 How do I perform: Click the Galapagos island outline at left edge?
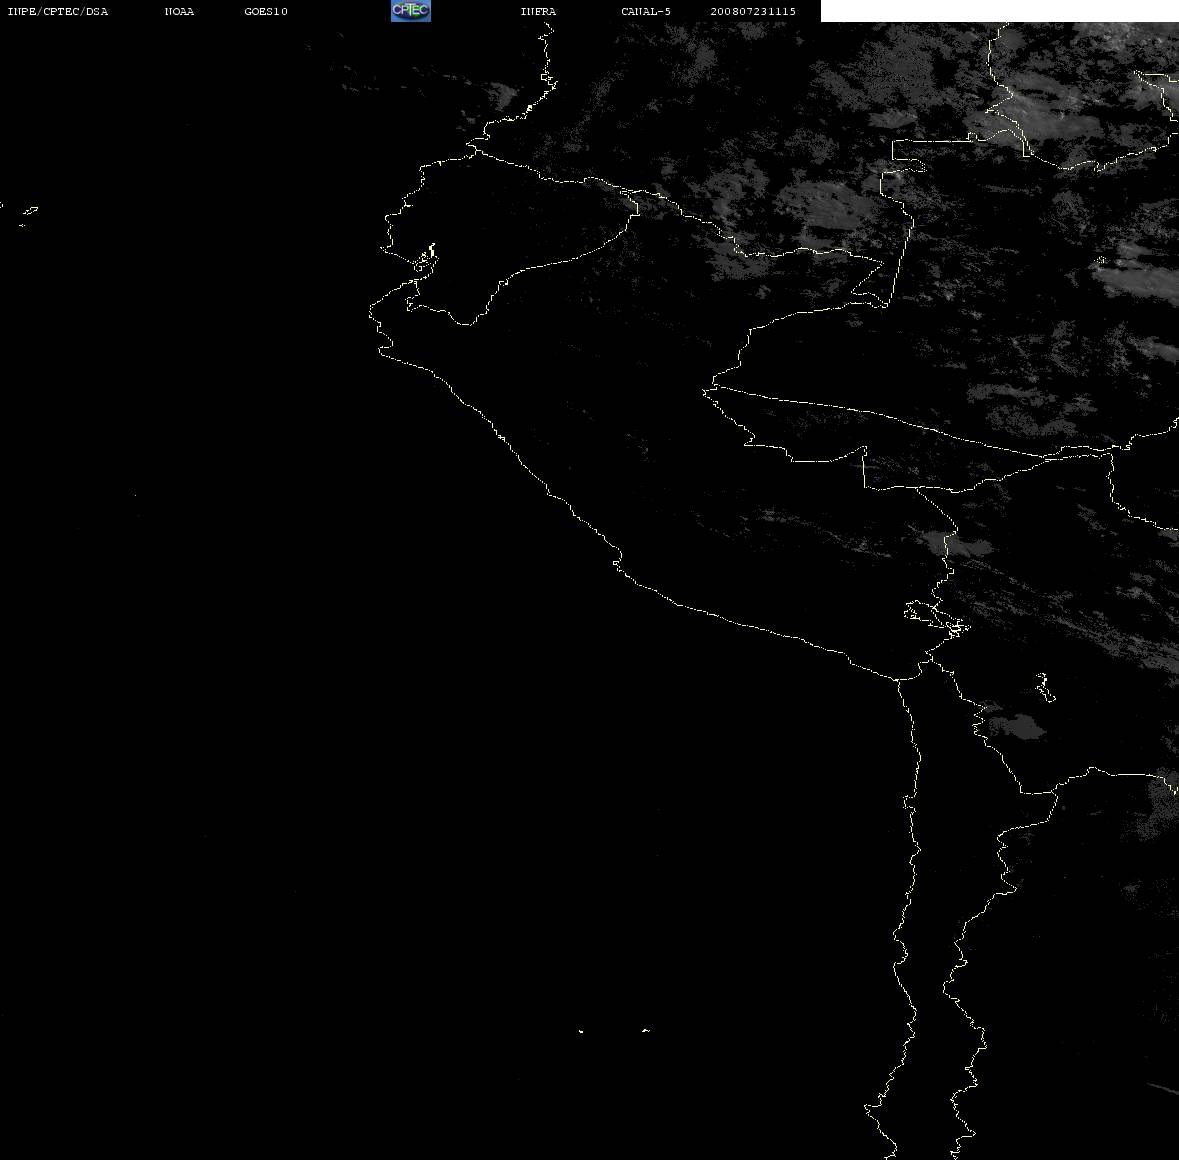(29, 211)
